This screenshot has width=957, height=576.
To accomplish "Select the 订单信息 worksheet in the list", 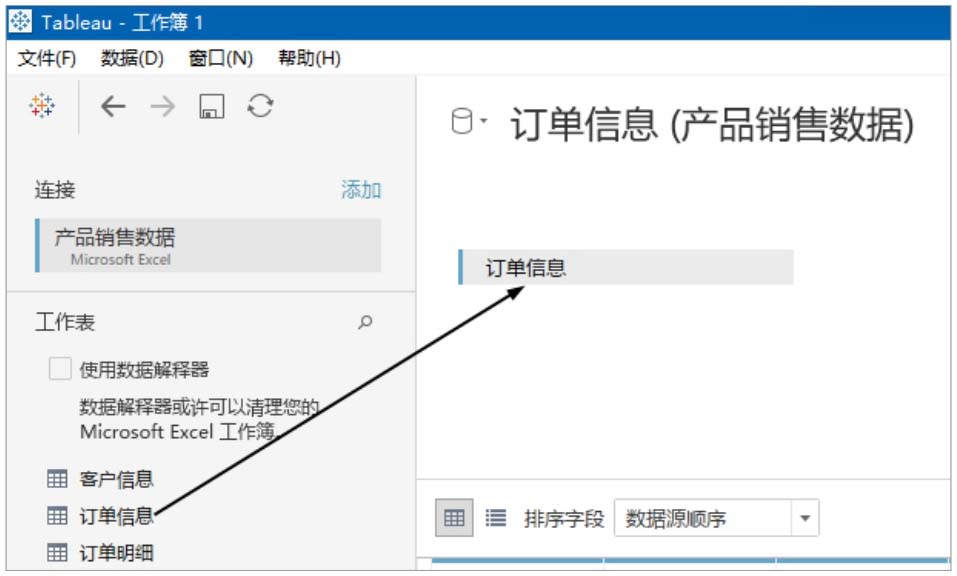I will point(116,516).
